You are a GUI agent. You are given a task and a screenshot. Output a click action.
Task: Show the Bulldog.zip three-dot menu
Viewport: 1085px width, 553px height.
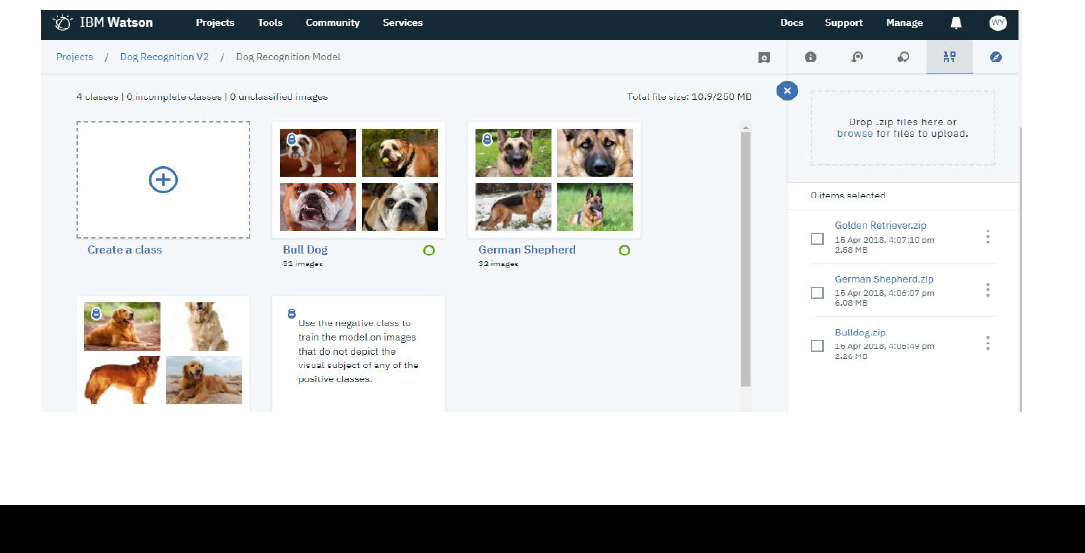pyautogui.click(x=987, y=343)
